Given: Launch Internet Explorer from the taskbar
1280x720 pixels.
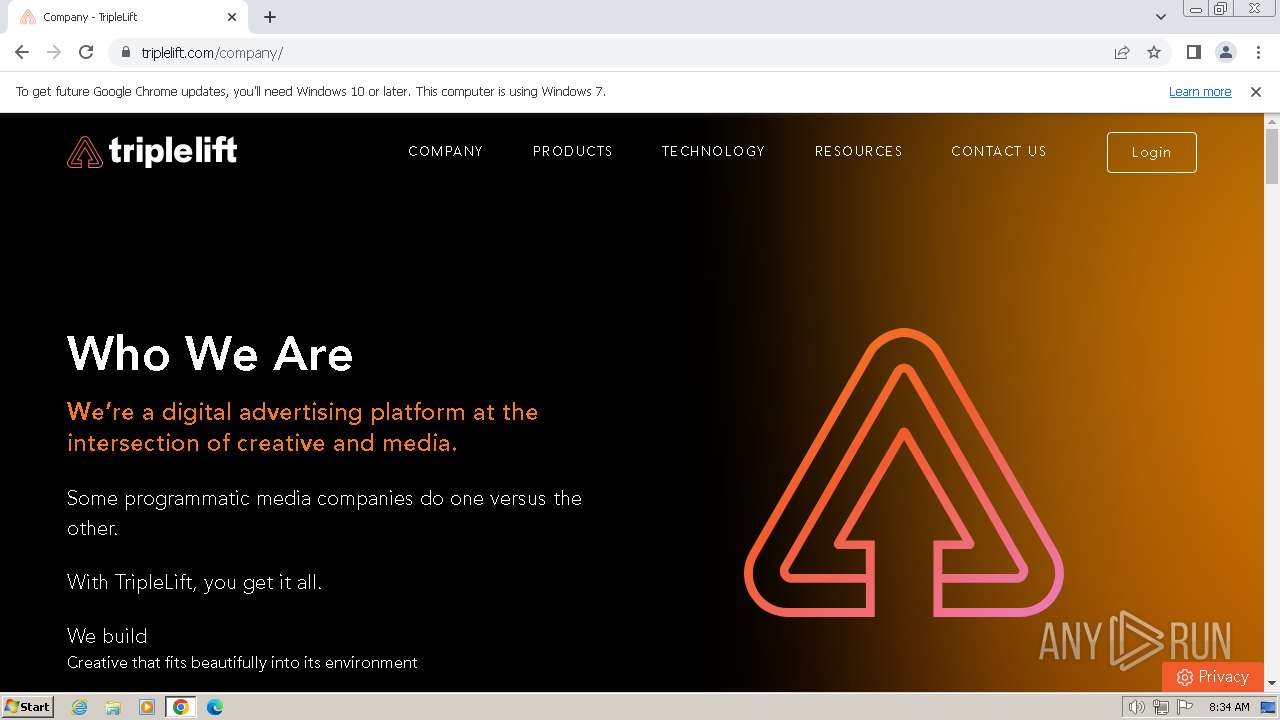Looking at the screenshot, I should click(x=80, y=707).
